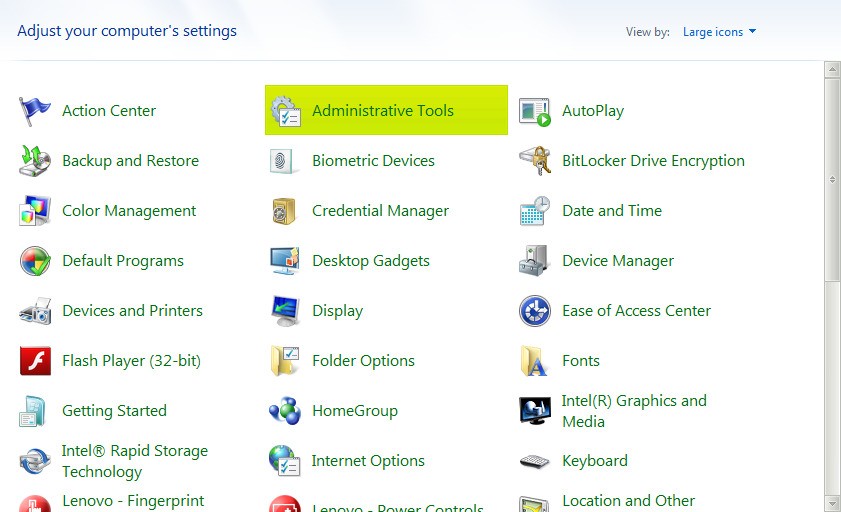
Task: Click the Action Center flag icon
Action: pyautogui.click(x=35, y=111)
